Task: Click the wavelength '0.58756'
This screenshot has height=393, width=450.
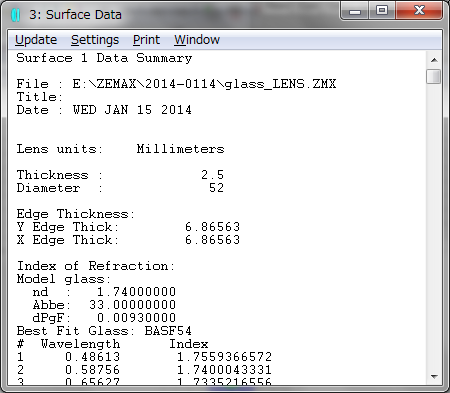Action: 92,370
